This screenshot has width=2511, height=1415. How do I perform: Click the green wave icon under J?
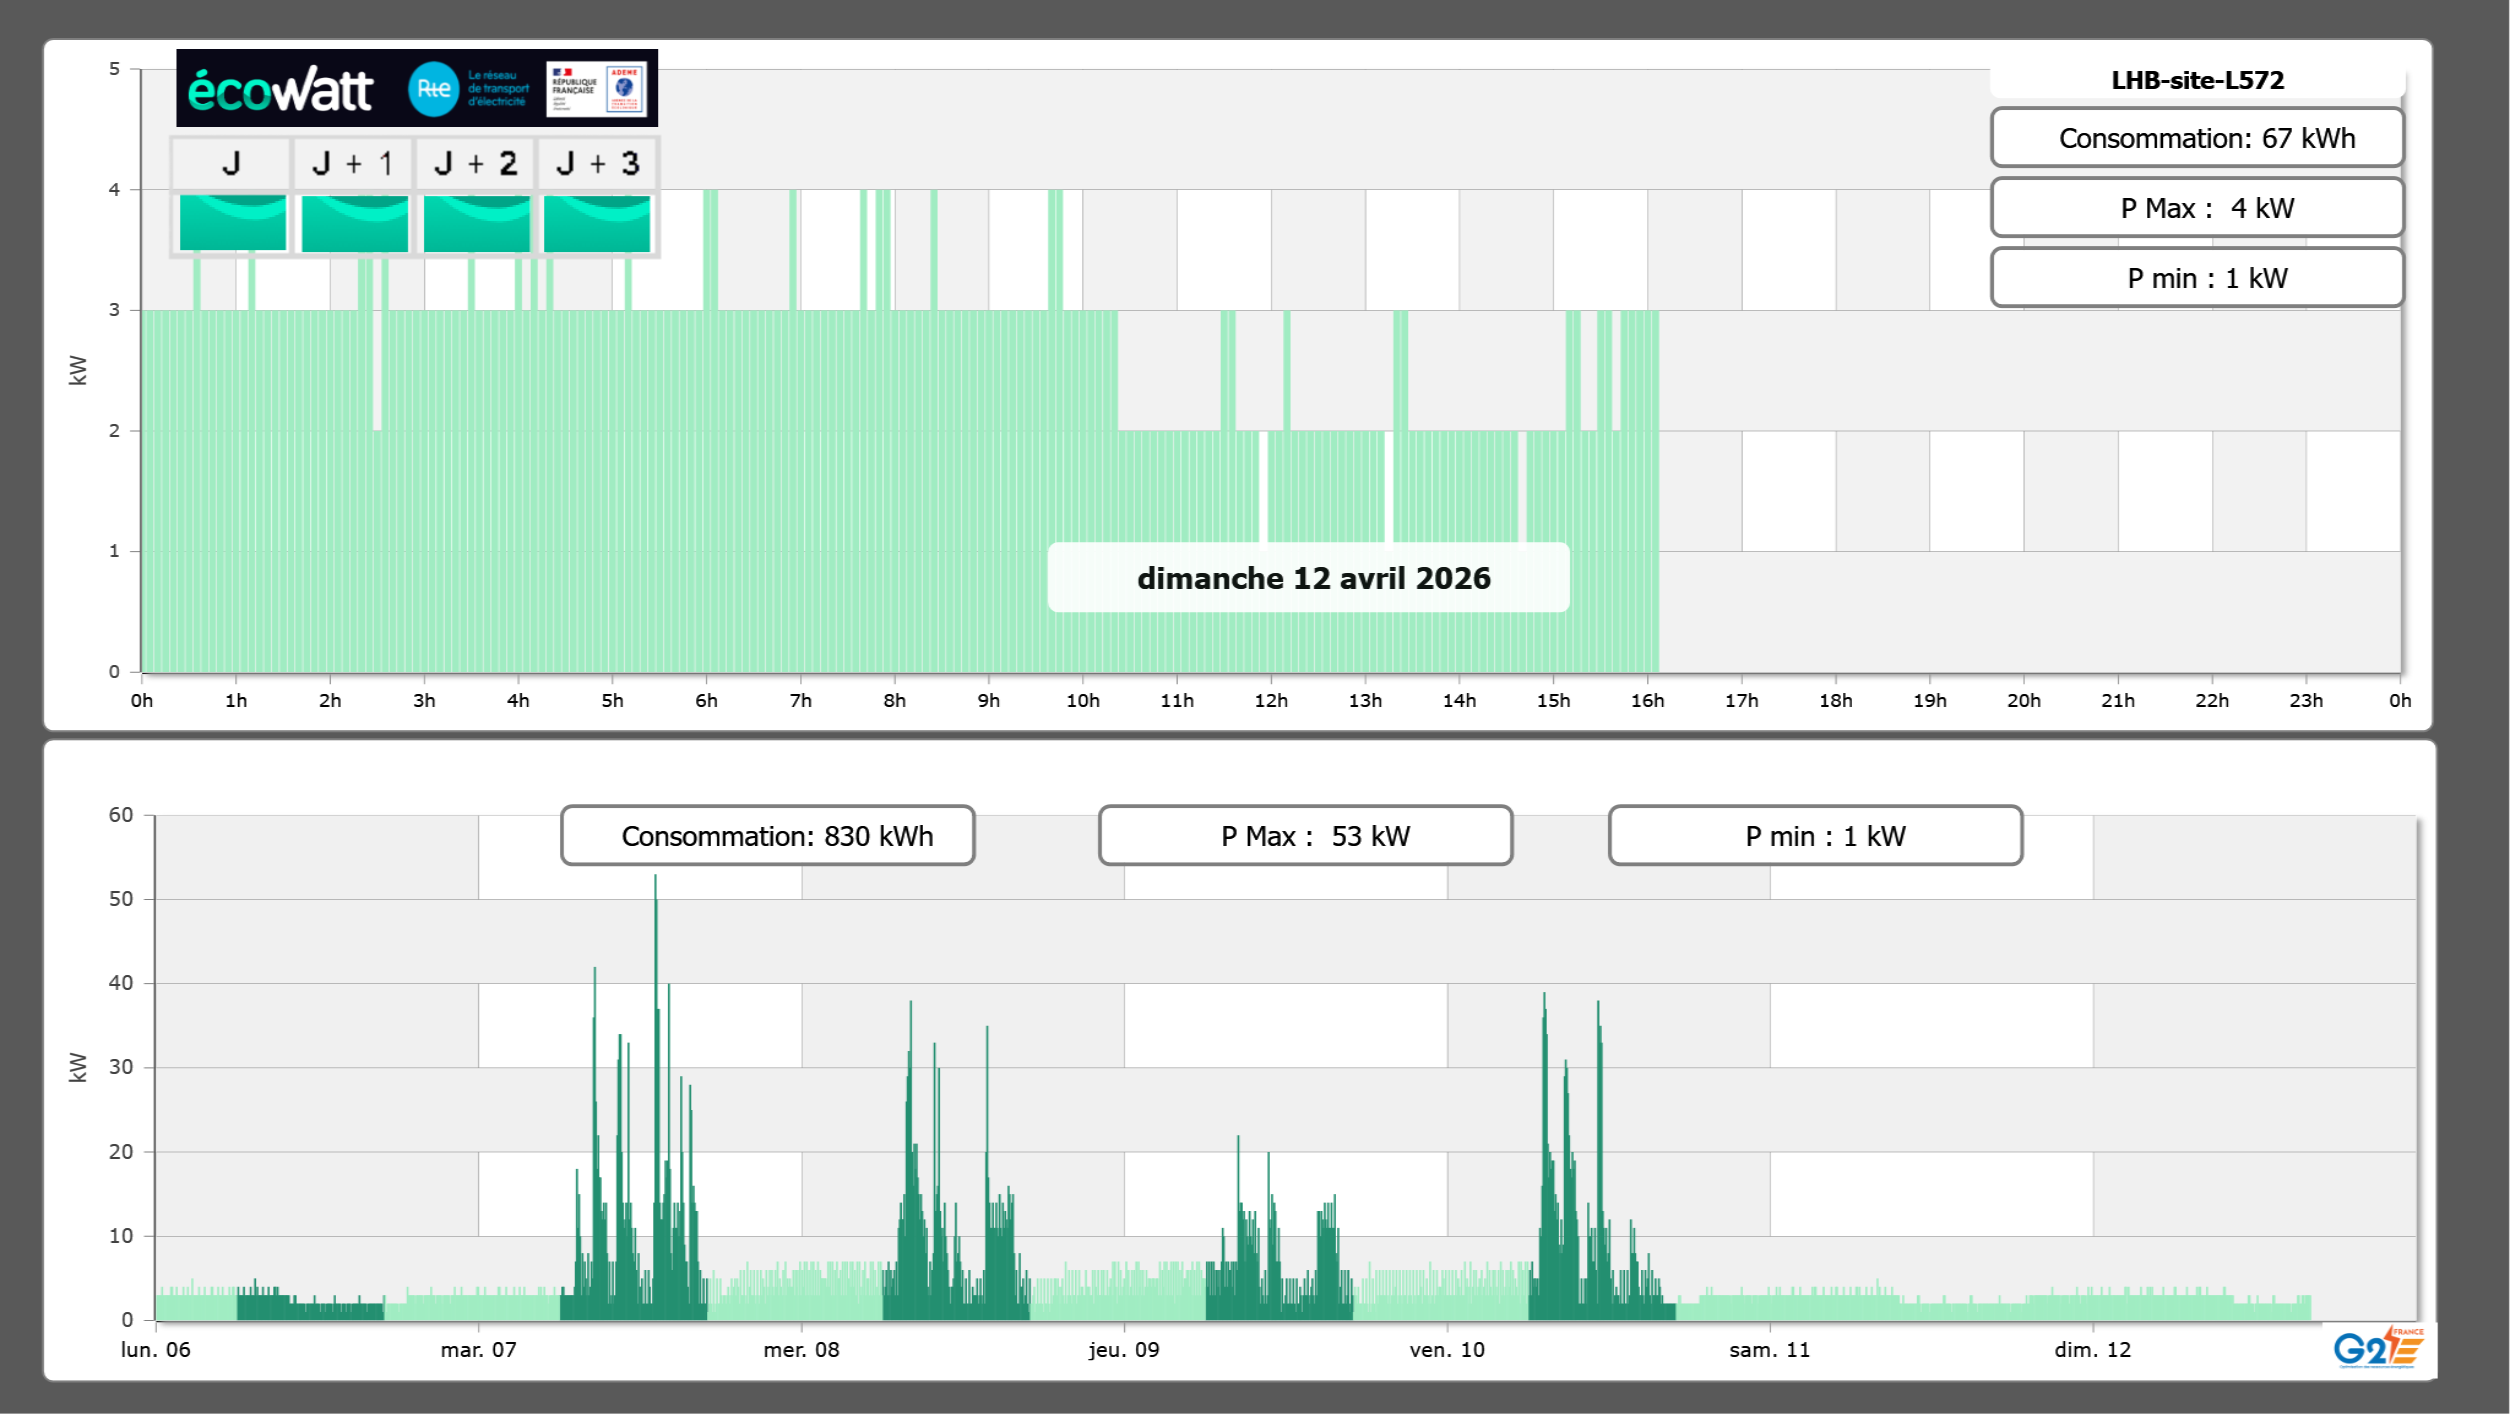coord(232,223)
